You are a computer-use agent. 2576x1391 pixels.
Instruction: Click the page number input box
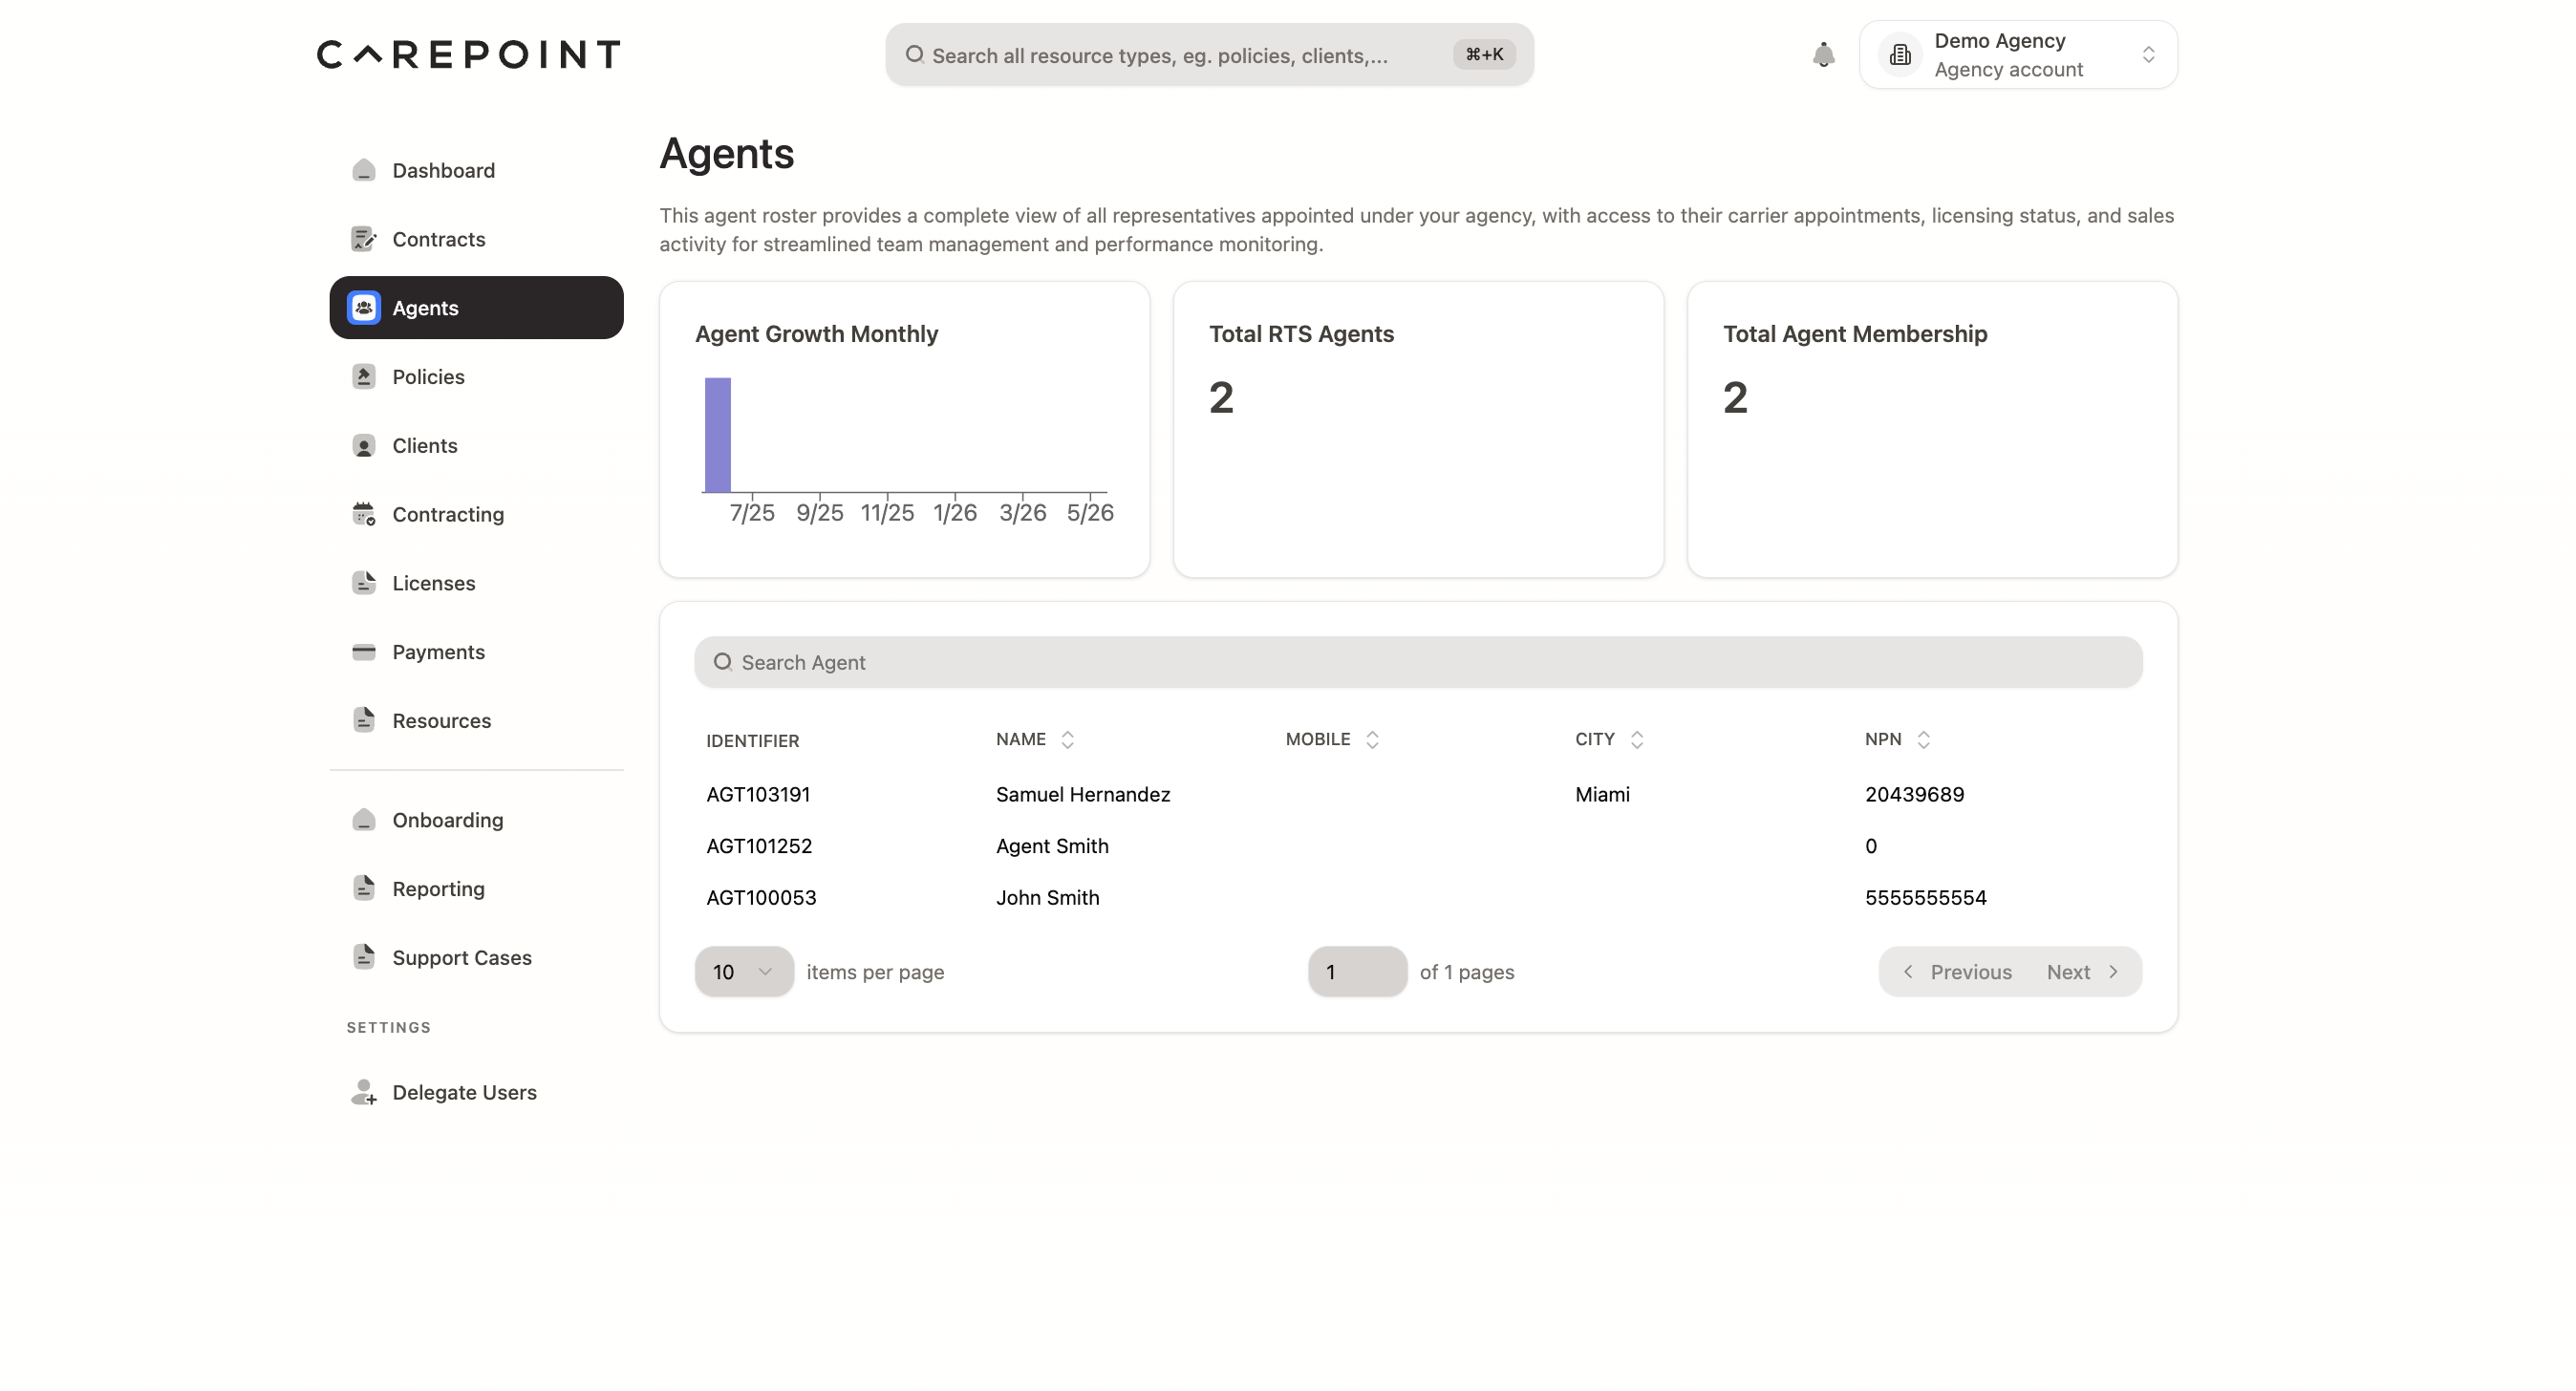(1357, 972)
